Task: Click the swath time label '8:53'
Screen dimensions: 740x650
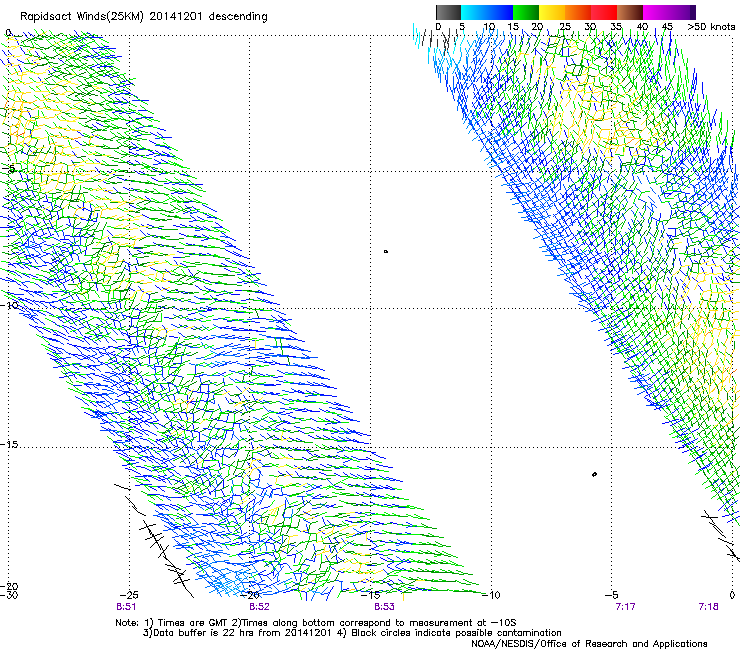Action: point(384,607)
